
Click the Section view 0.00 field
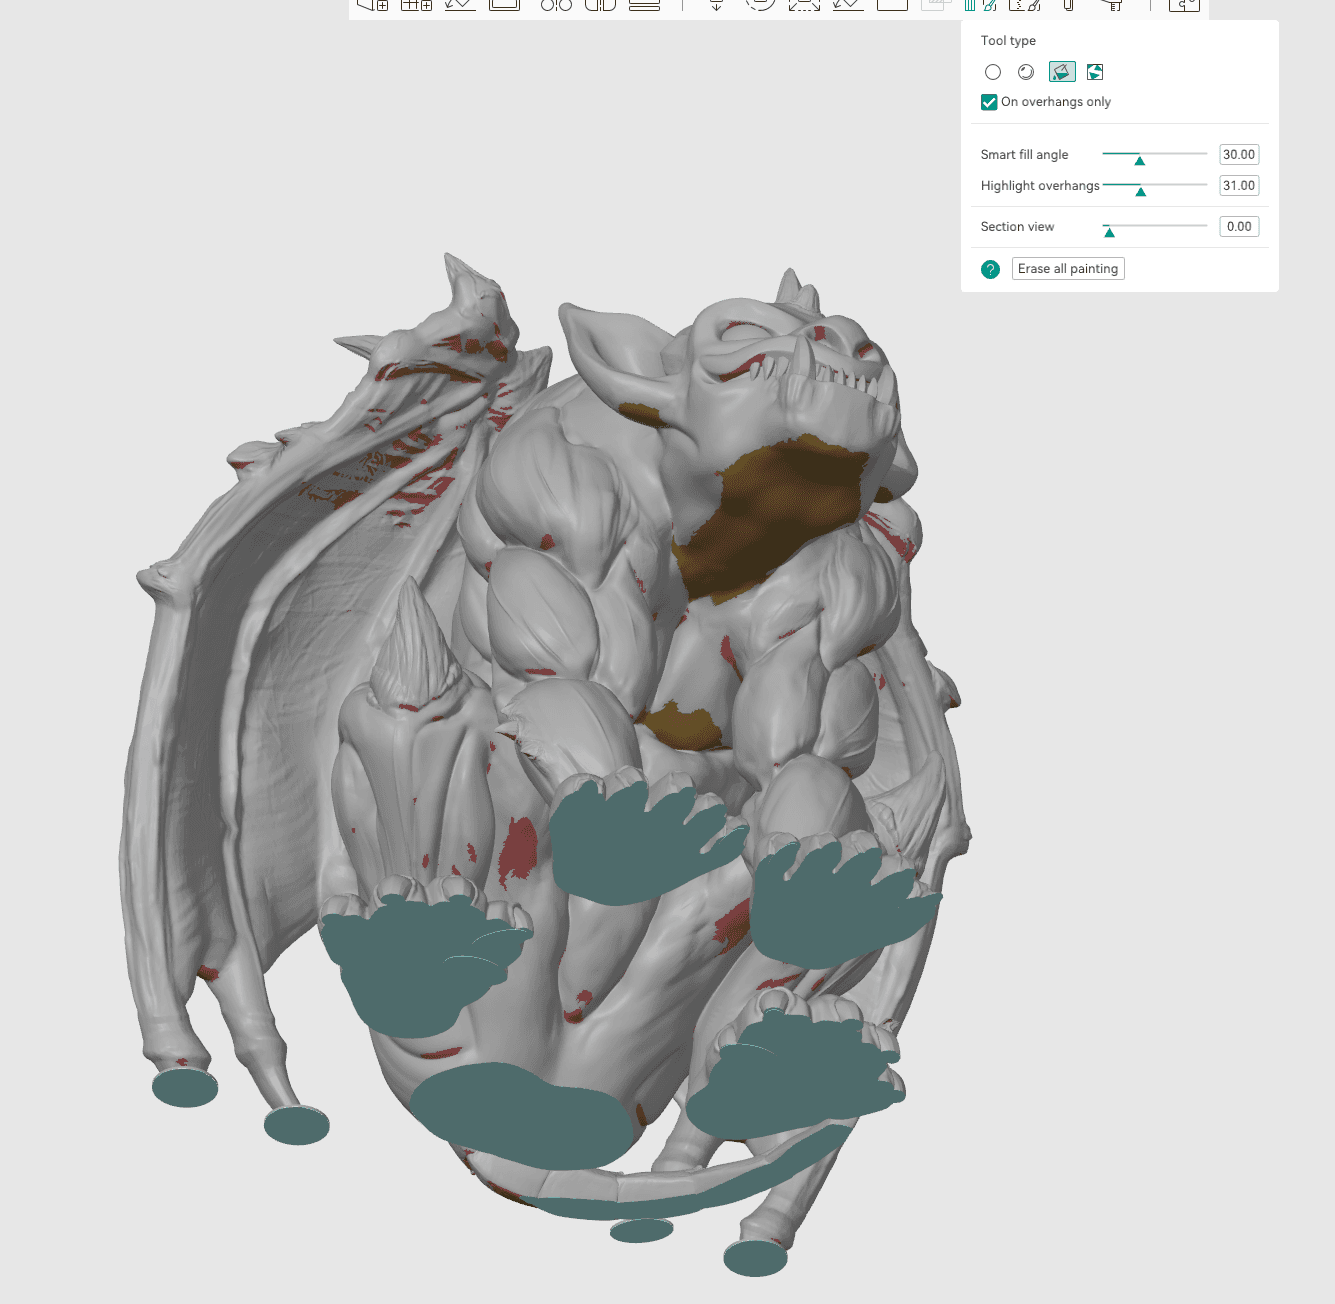point(1239,227)
